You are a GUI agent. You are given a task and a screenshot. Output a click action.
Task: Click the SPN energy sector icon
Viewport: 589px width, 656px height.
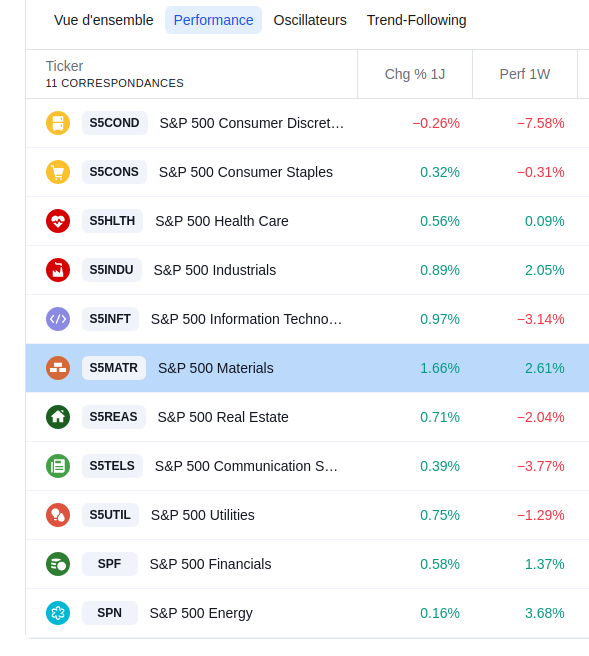pyautogui.click(x=58, y=612)
